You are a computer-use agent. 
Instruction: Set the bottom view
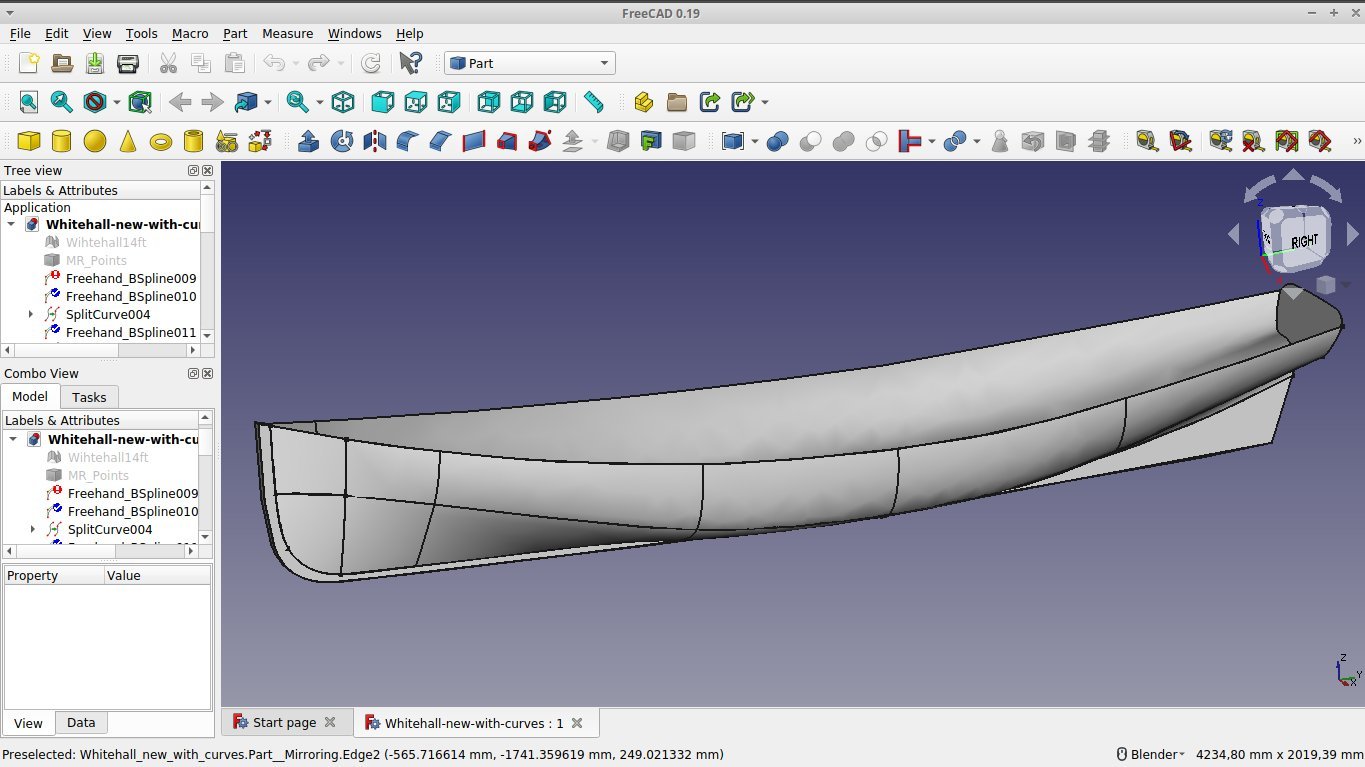click(x=521, y=102)
